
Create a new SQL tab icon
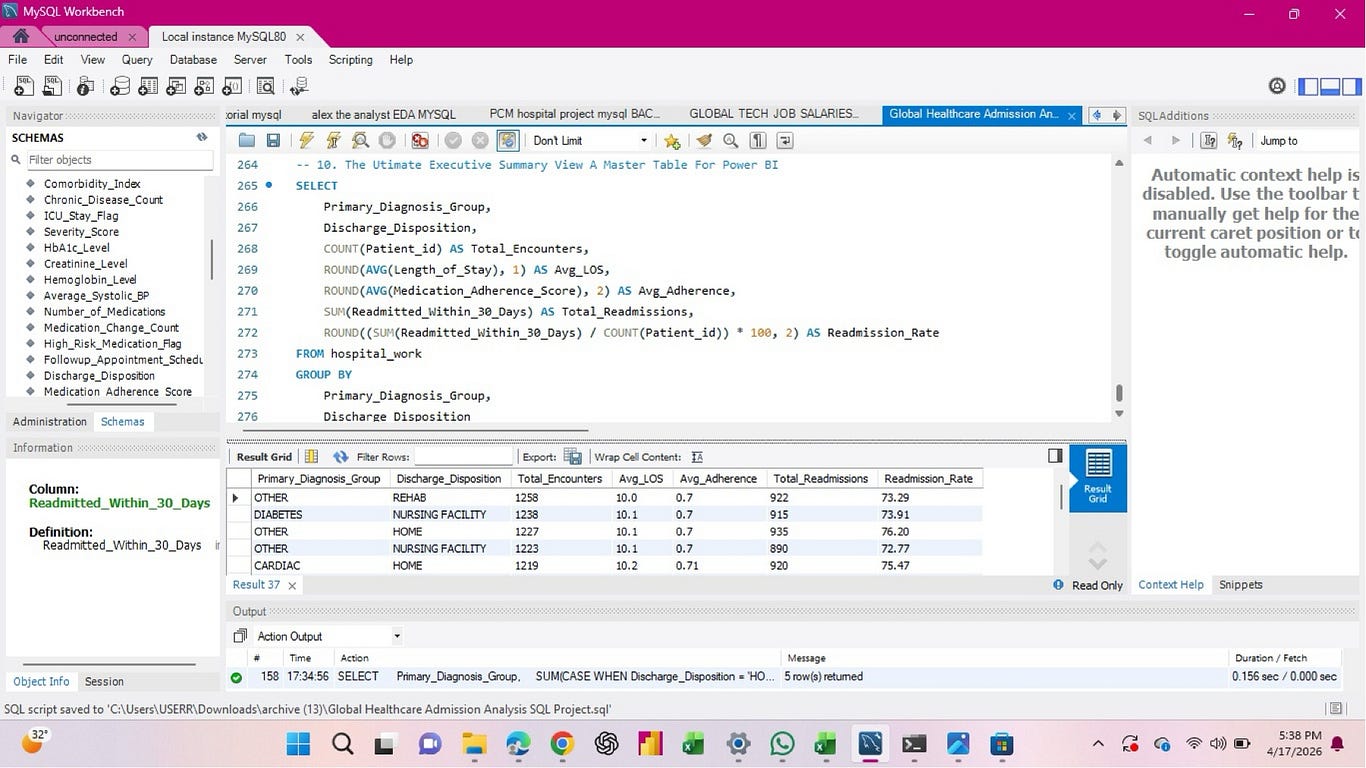pos(24,86)
